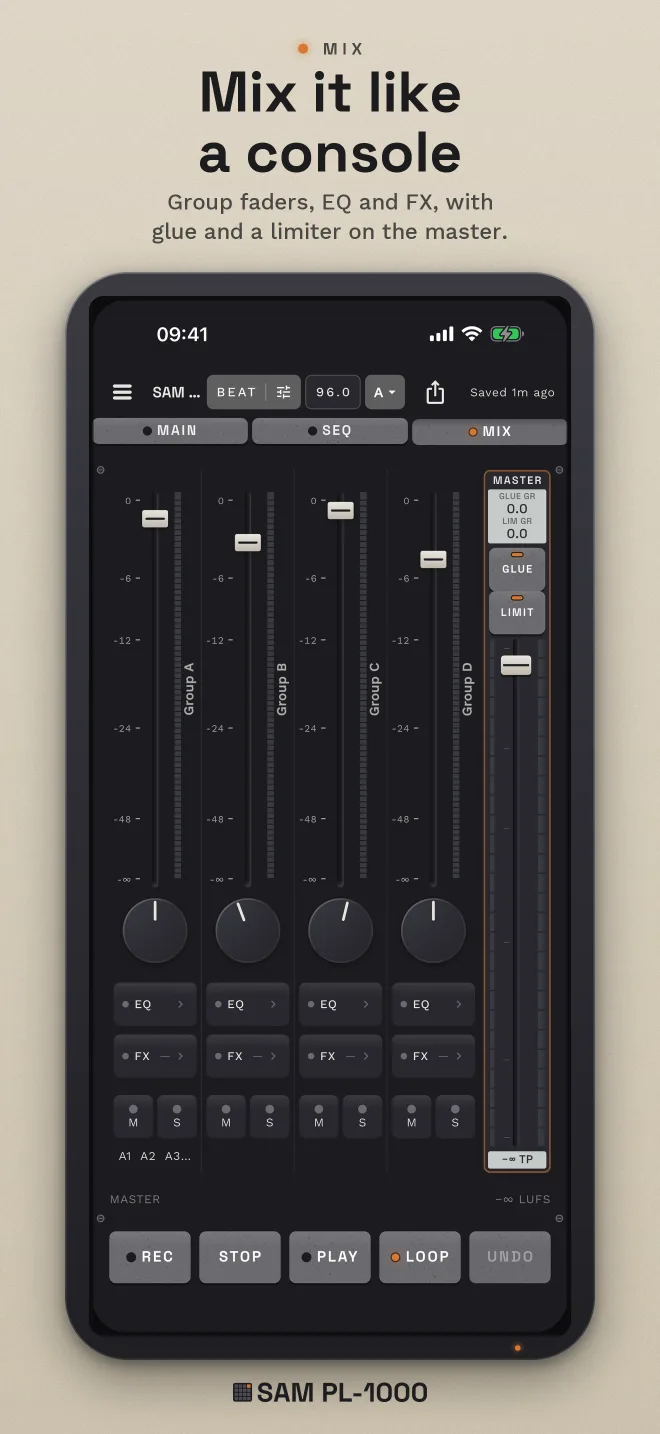Viewport: 660px width, 1434px height.
Task: Click the 'SAM ...' project name
Action: point(176,392)
